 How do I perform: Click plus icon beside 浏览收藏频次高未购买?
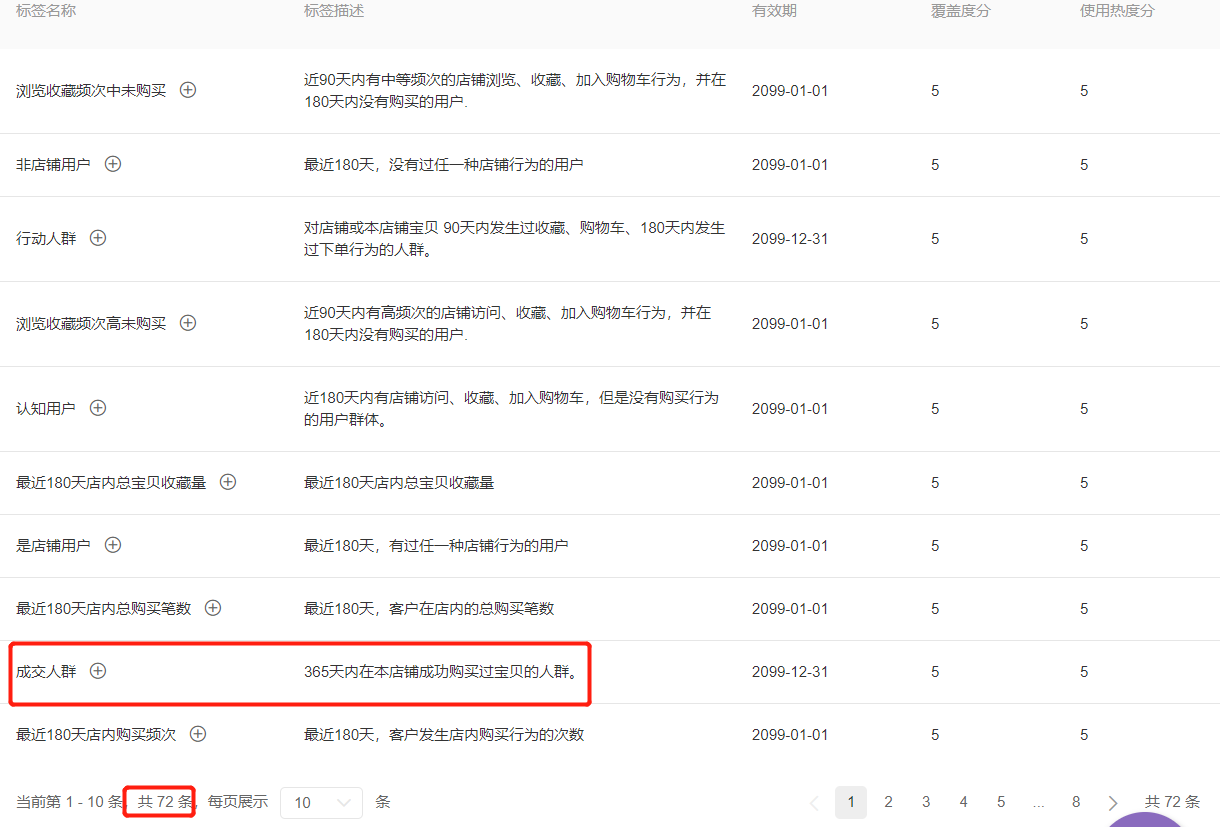188,323
